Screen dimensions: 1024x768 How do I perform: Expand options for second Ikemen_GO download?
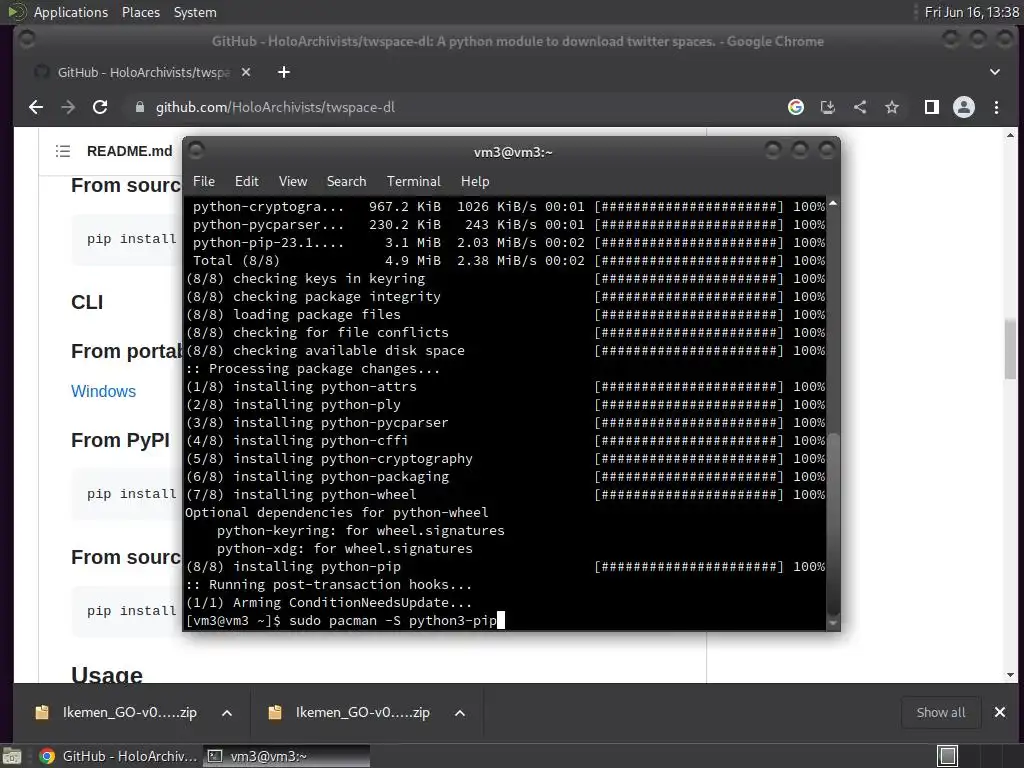click(460, 713)
